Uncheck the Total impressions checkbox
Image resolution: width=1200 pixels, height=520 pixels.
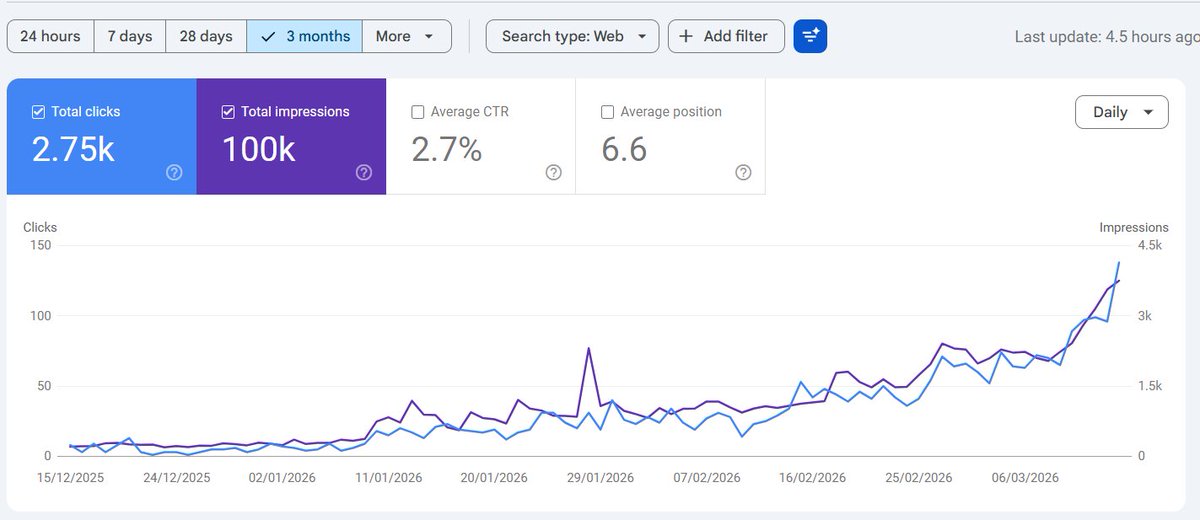coord(228,112)
